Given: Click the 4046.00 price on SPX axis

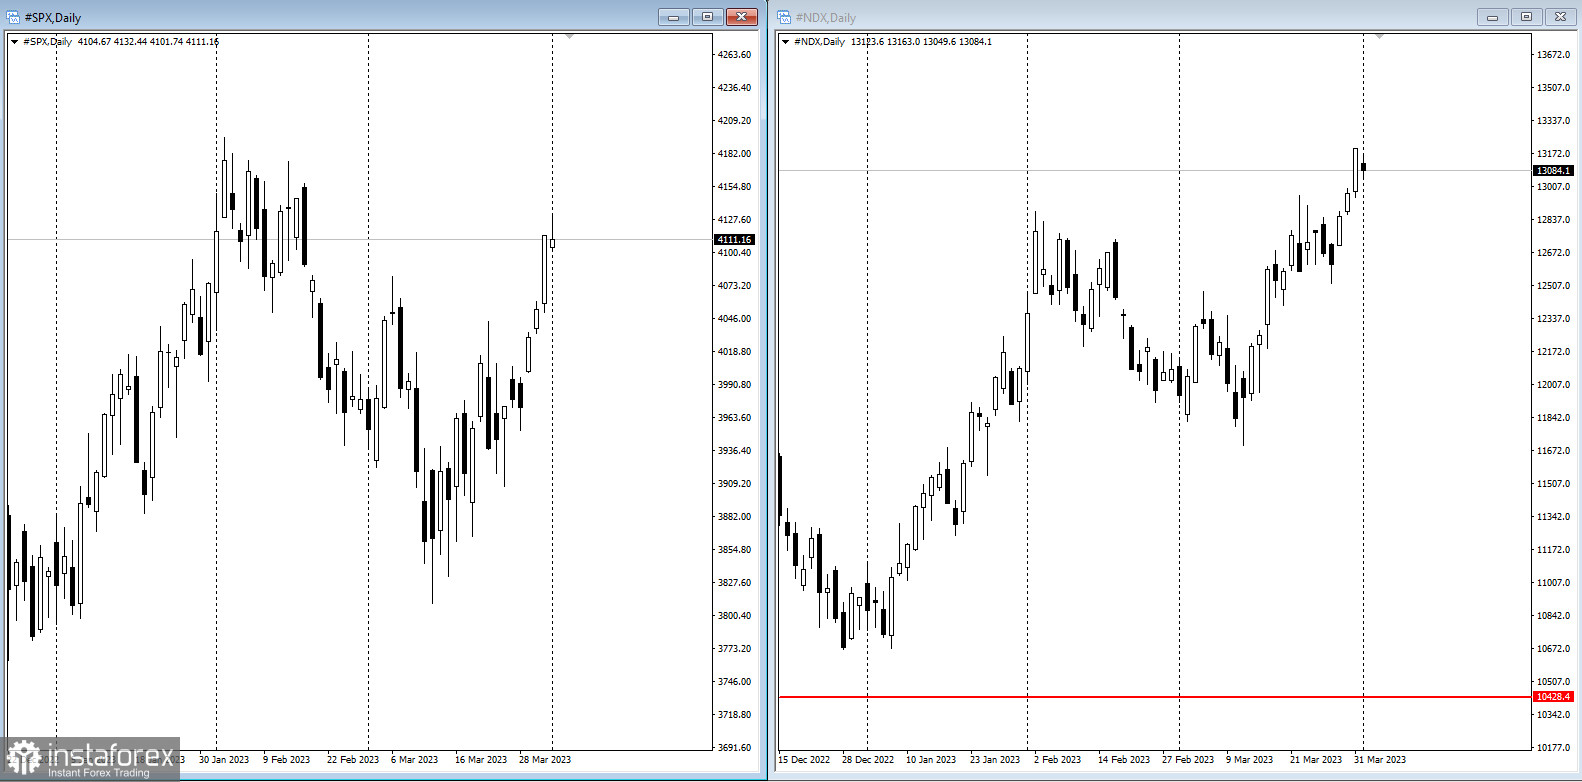Looking at the screenshot, I should pos(734,319).
